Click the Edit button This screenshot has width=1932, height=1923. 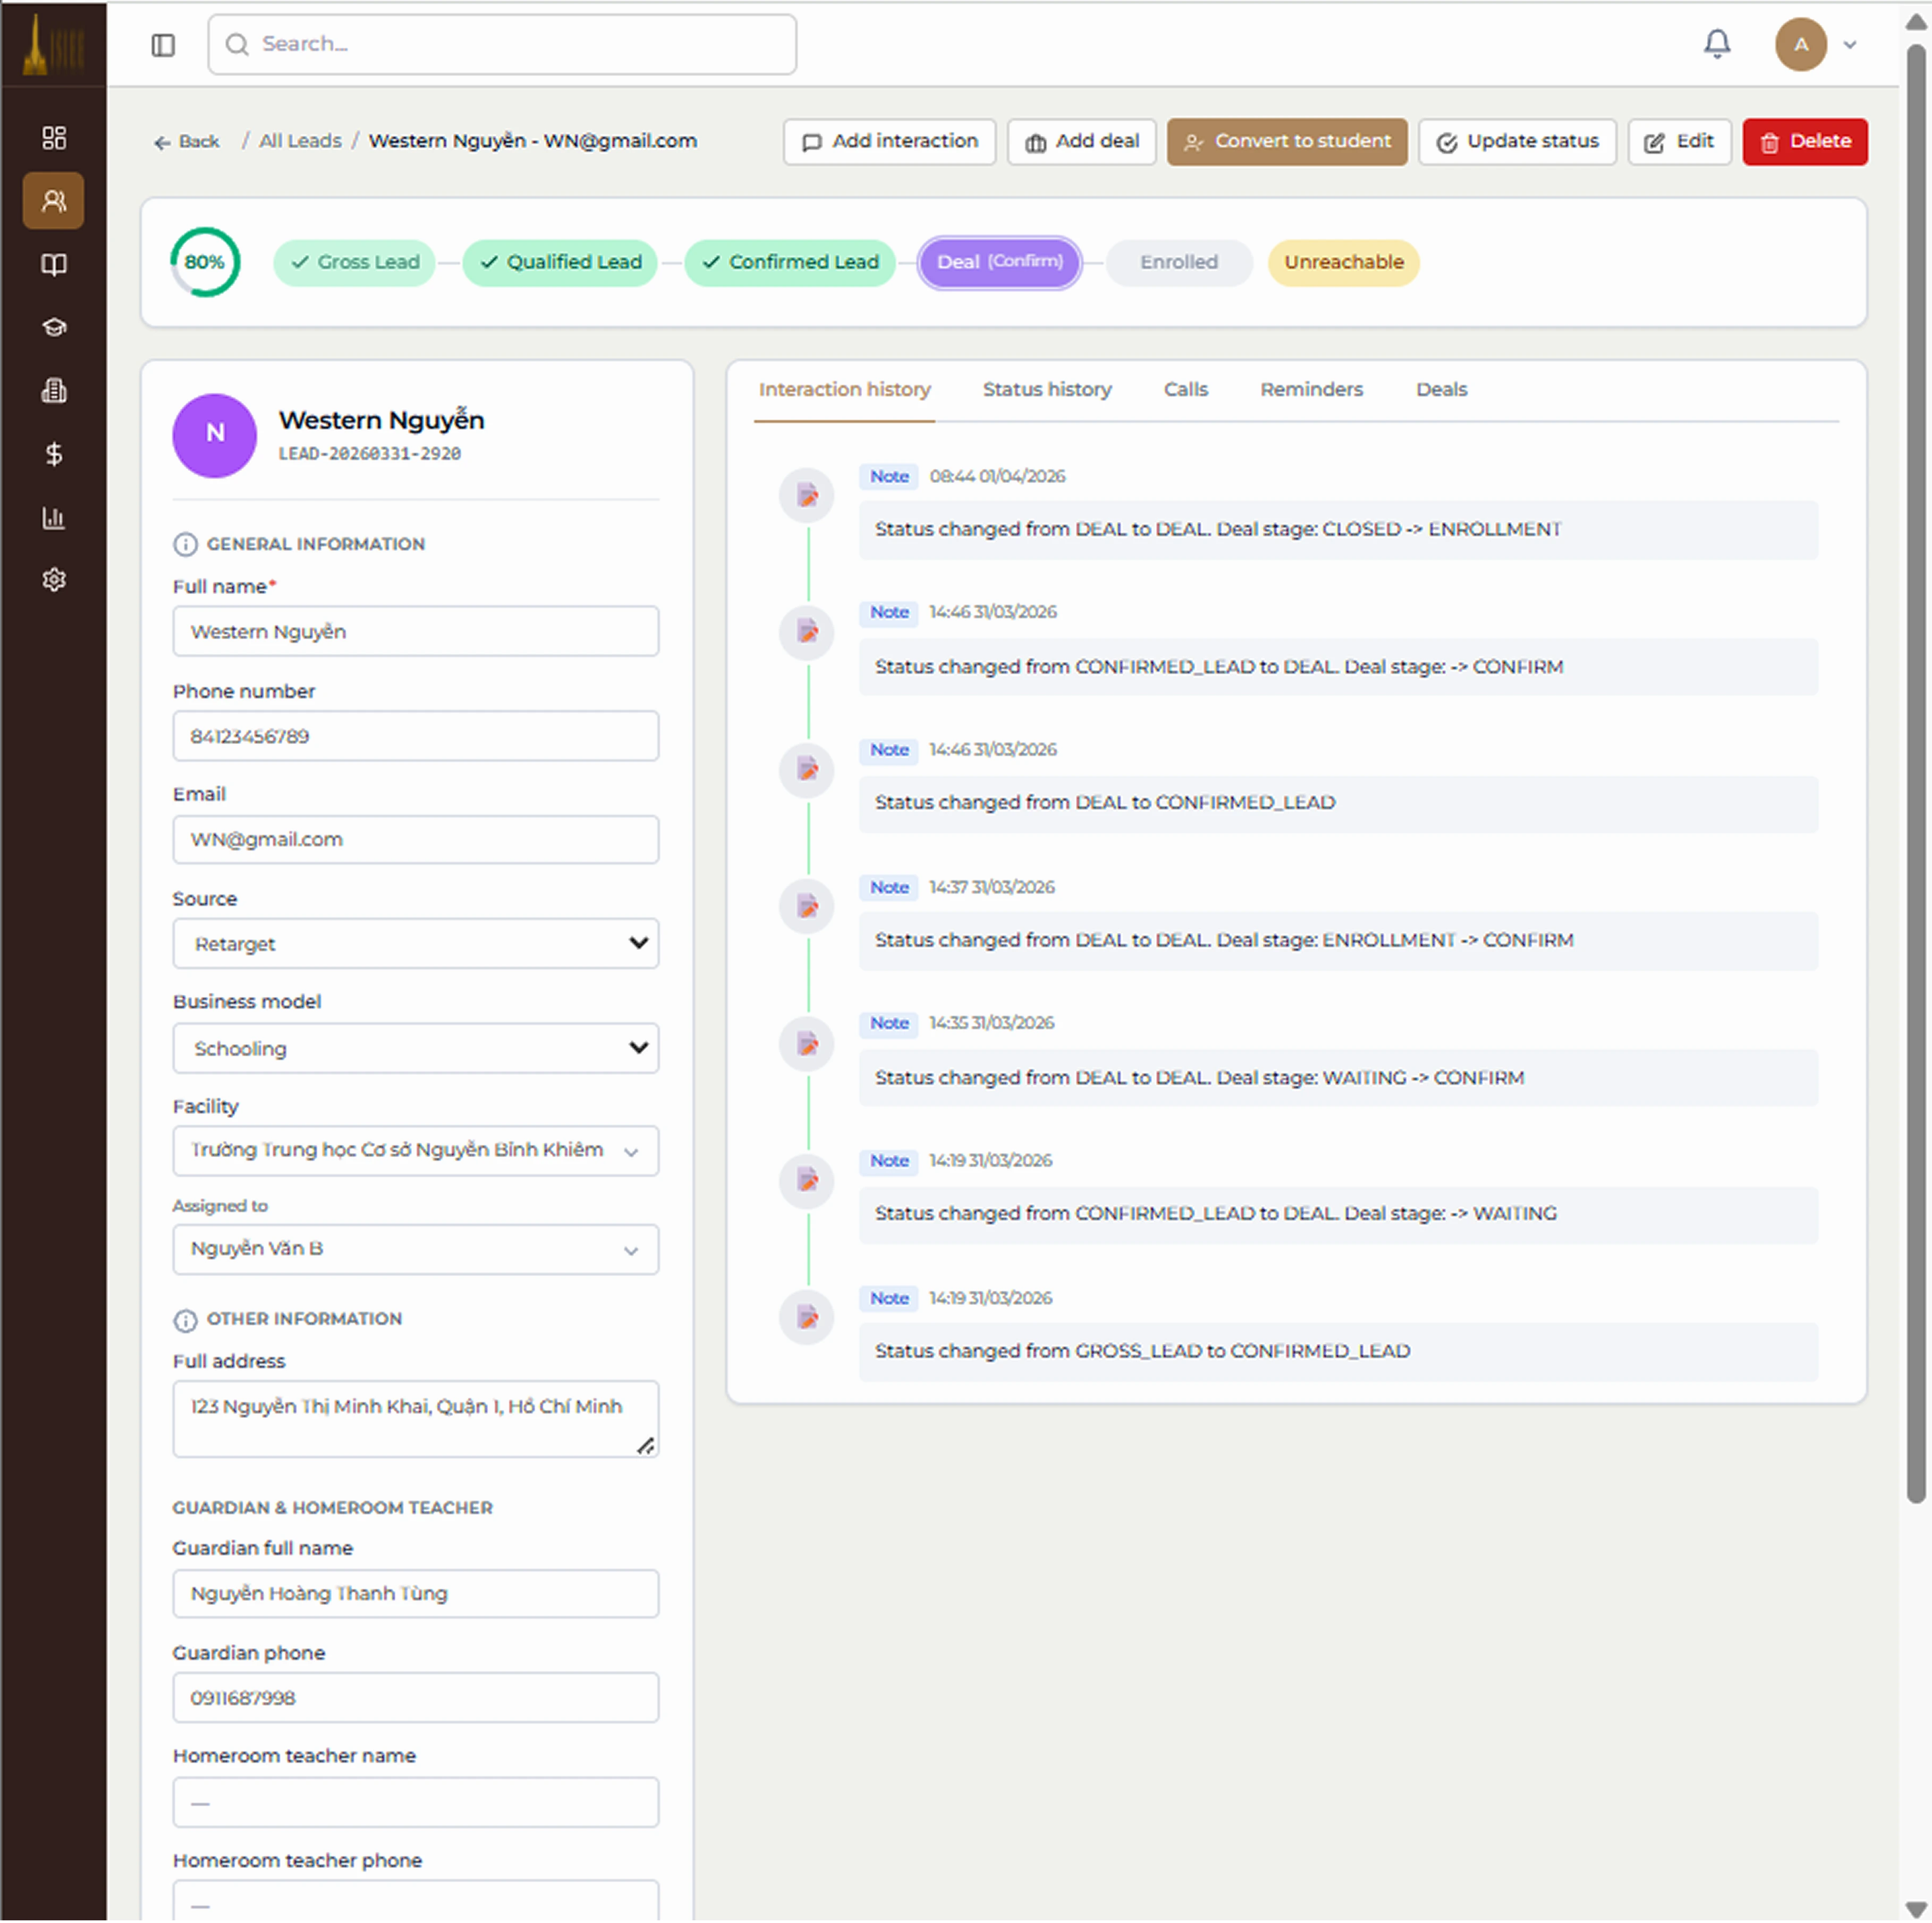click(x=1679, y=142)
